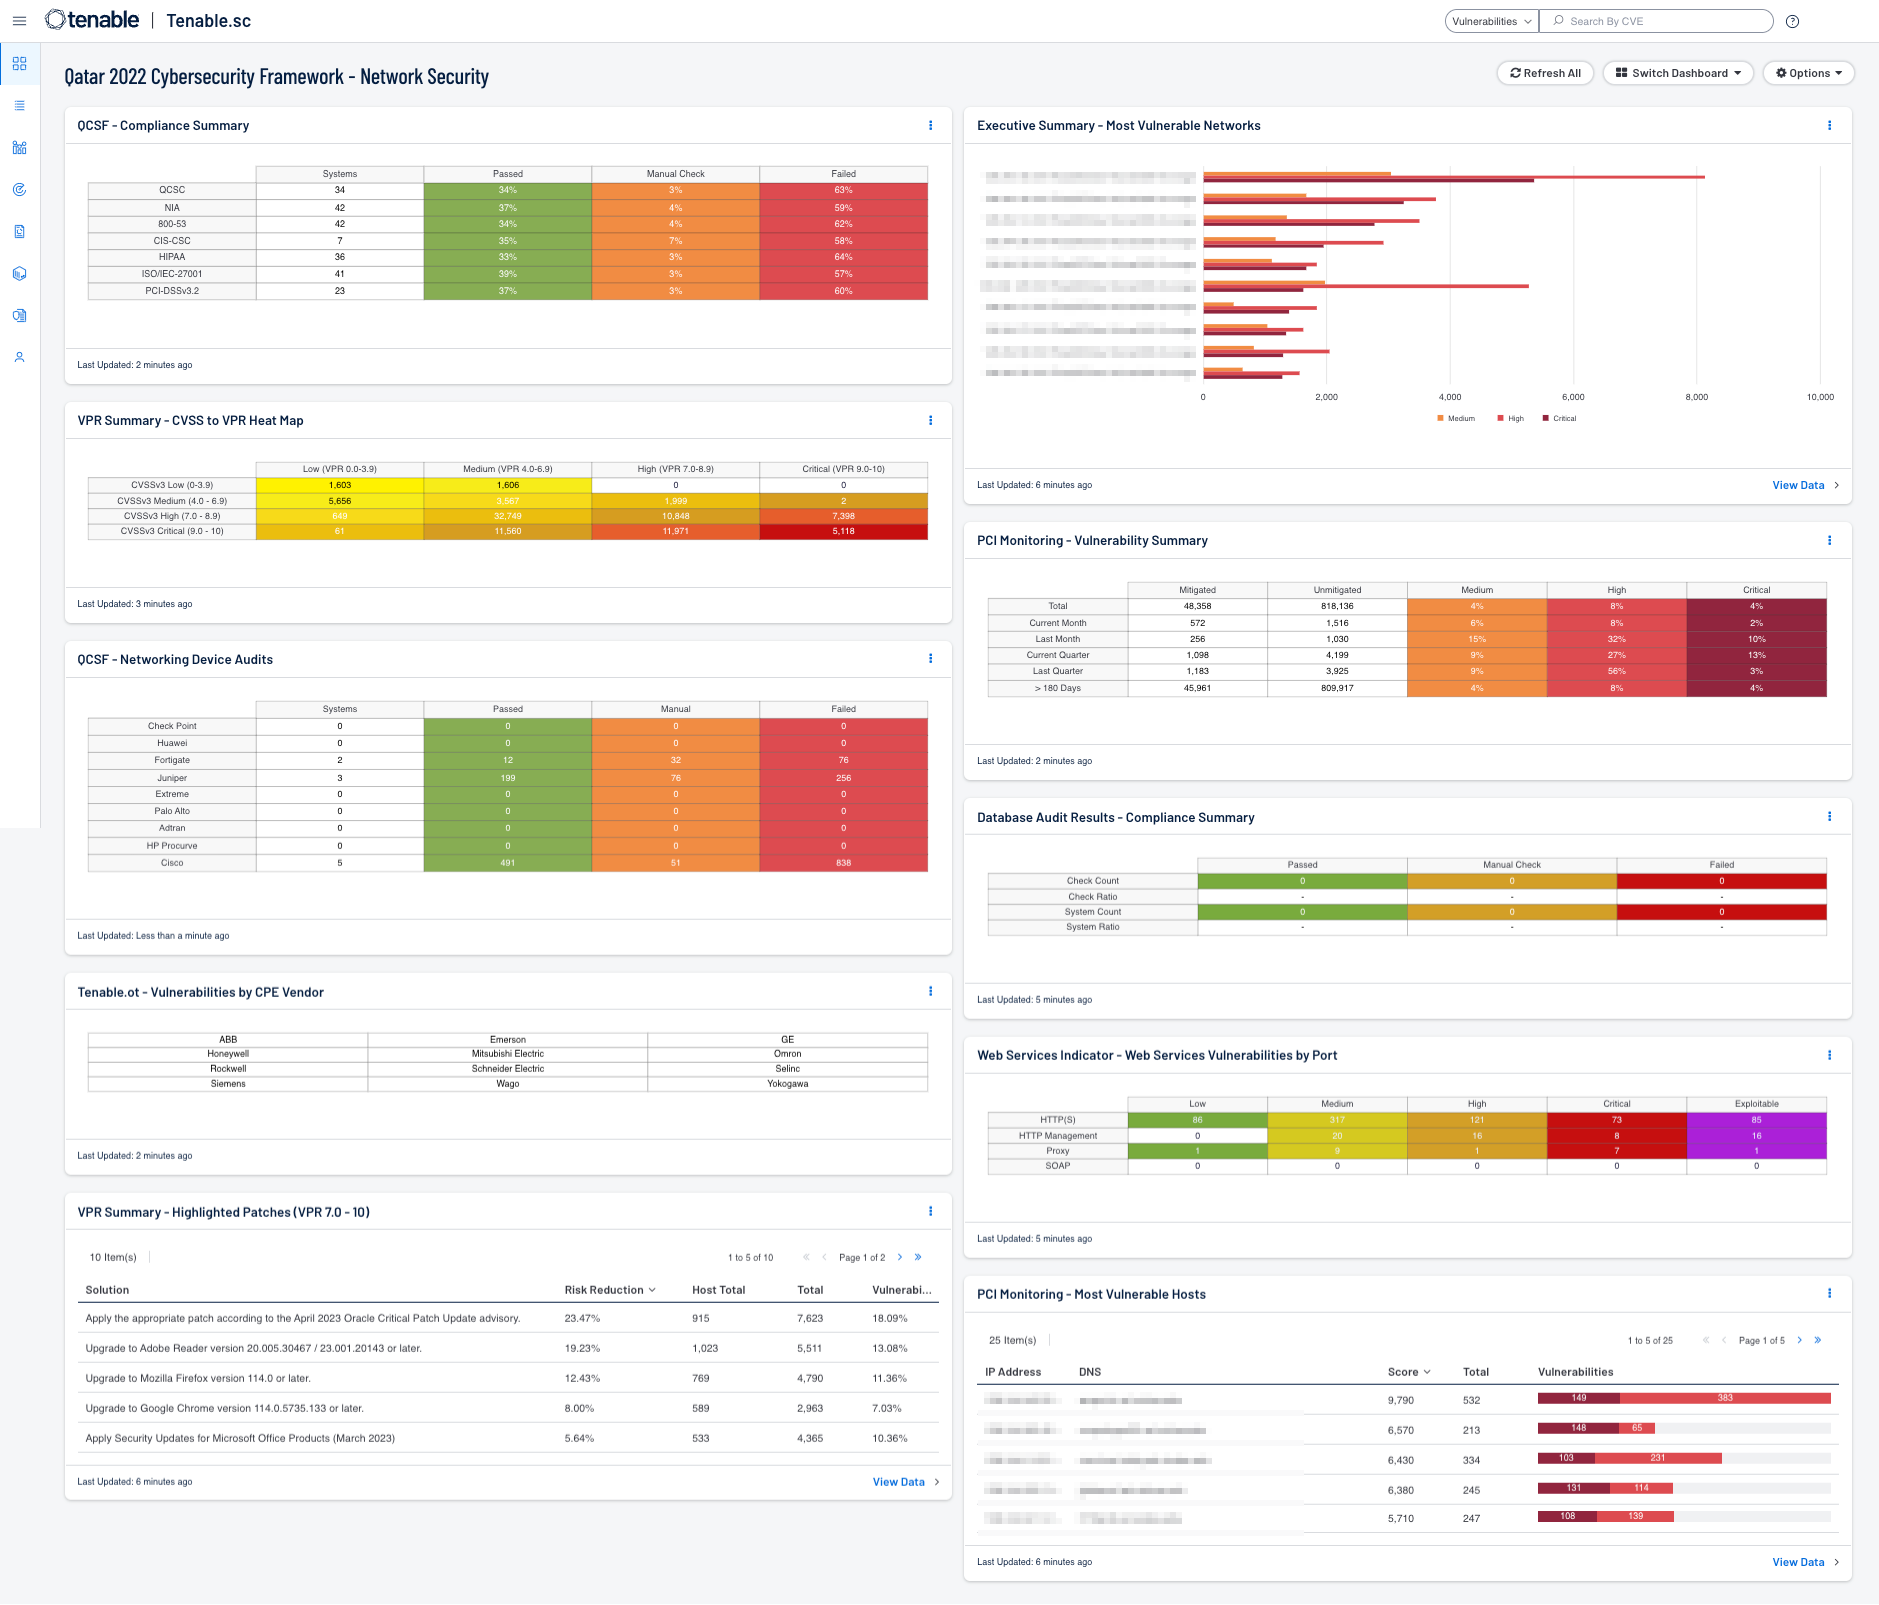Click the top network bar in chart
This screenshot has width=1879, height=1605.
[x=1453, y=177]
